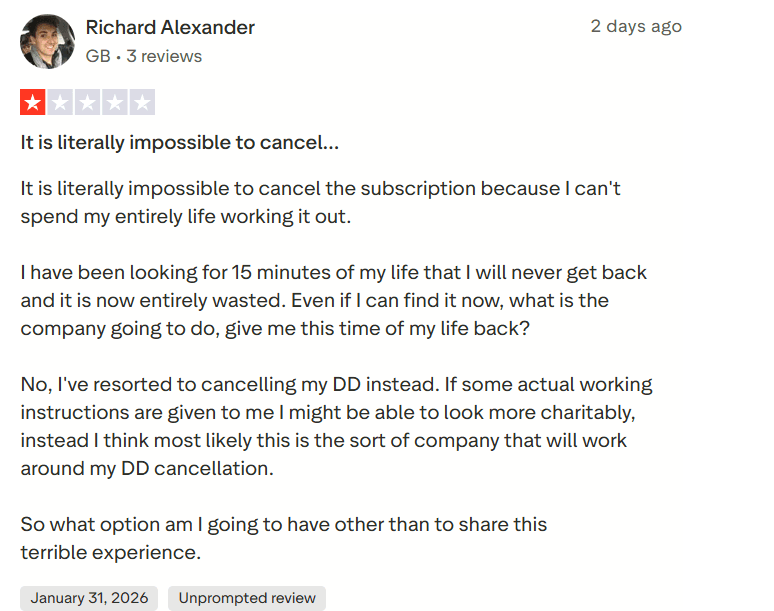Open the reviewer's 3 reviews count
Screen dimensions: 774x611
click(x=164, y=56)
